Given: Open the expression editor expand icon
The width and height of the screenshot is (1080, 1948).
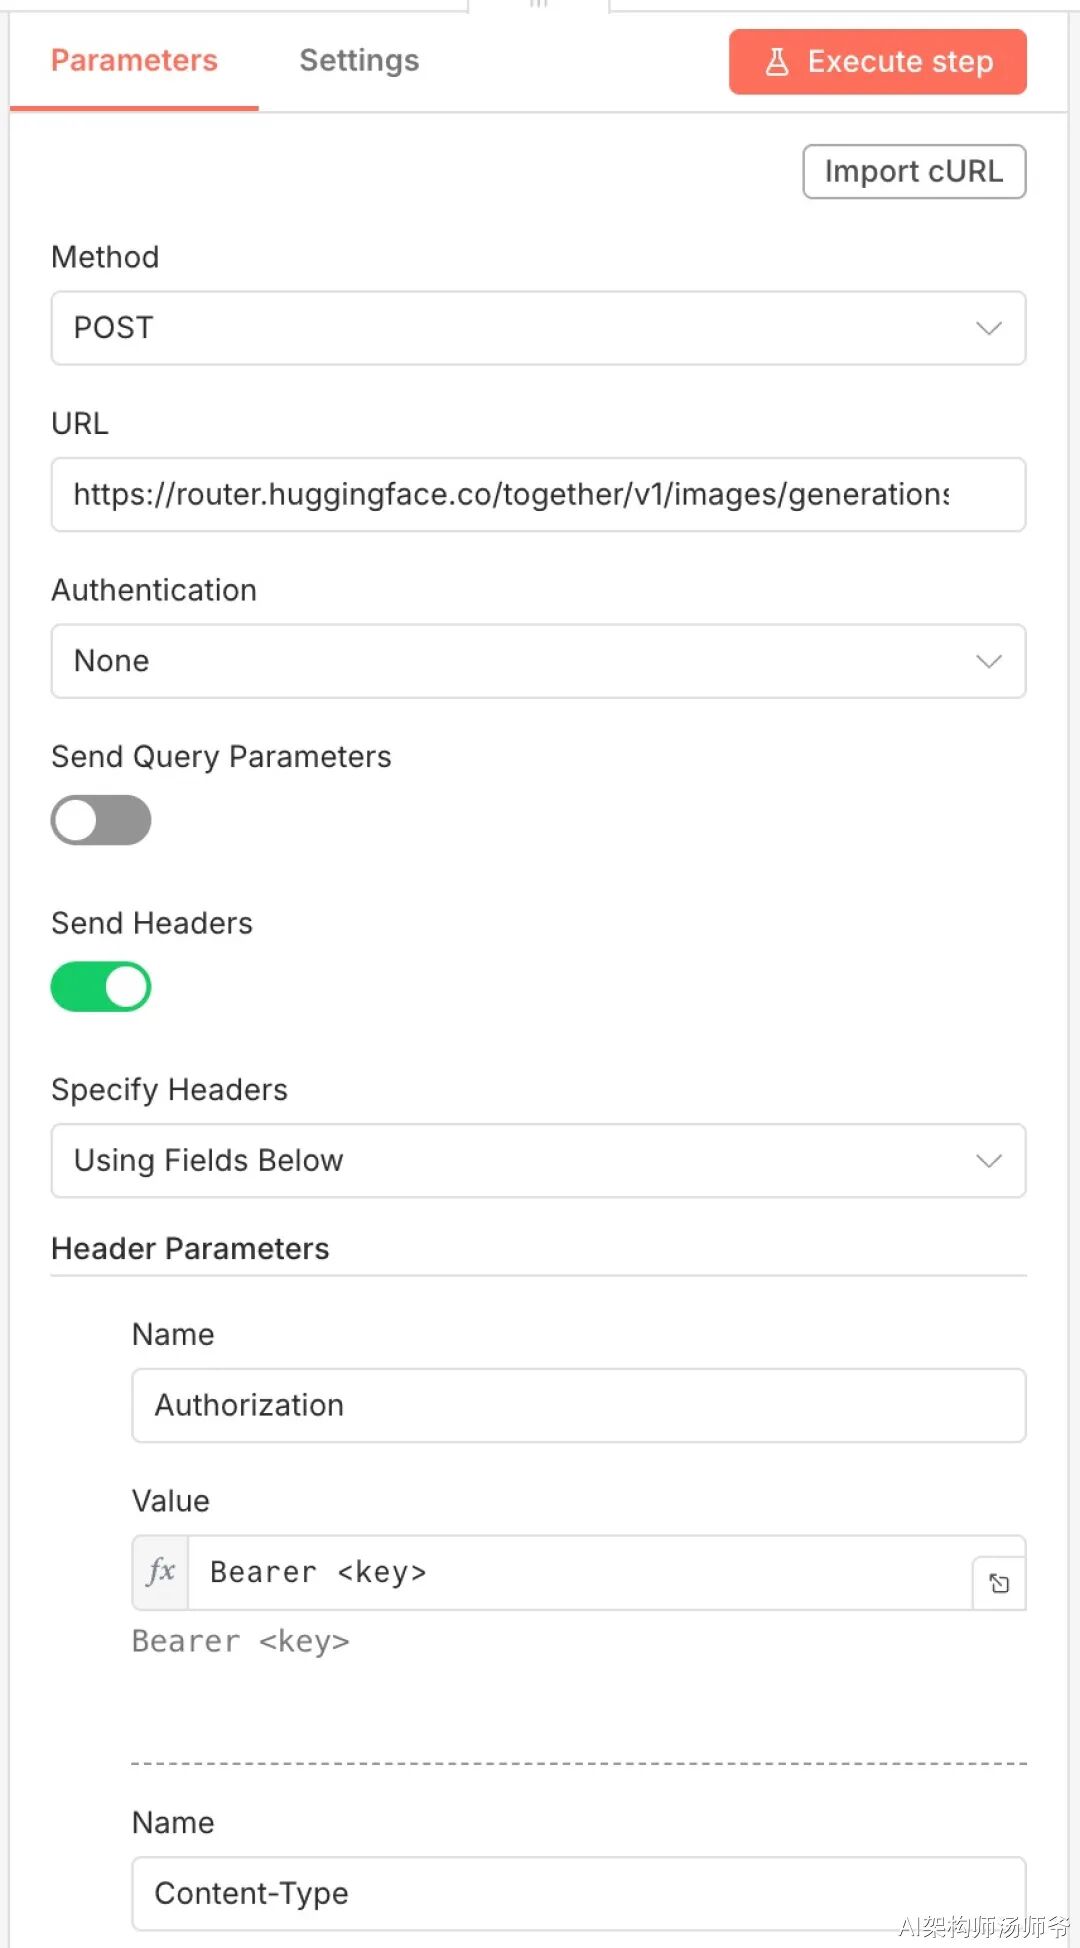Looking at the screenshot, I should click(999, 1583).
